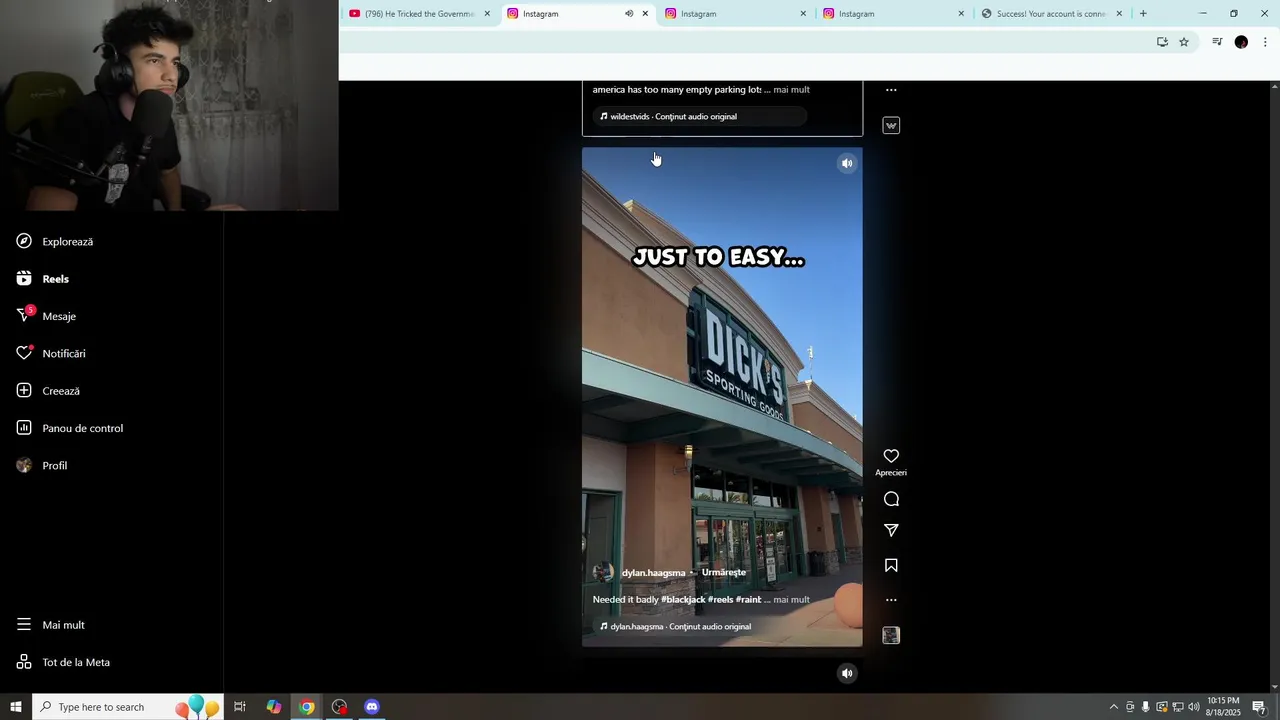Open Mesaje with unread badge
The height and width of the screenshot is (720, 1280).
pos(46,316)
